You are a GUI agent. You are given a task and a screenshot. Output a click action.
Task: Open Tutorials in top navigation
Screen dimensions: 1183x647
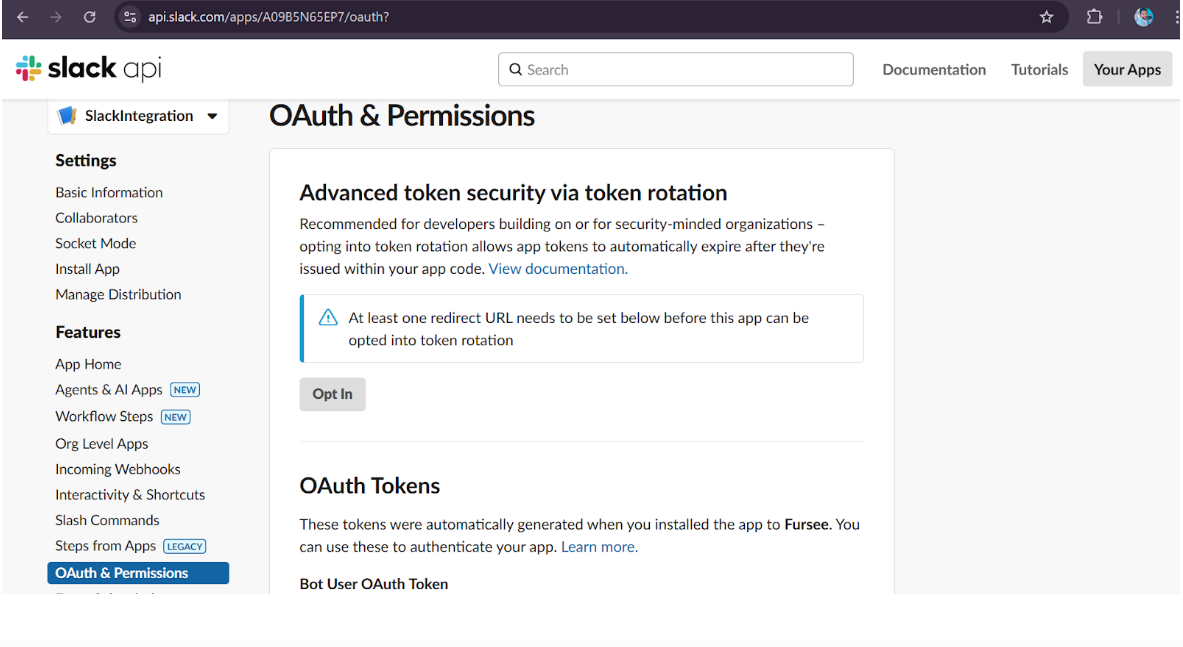click(x=1039, y=69)
